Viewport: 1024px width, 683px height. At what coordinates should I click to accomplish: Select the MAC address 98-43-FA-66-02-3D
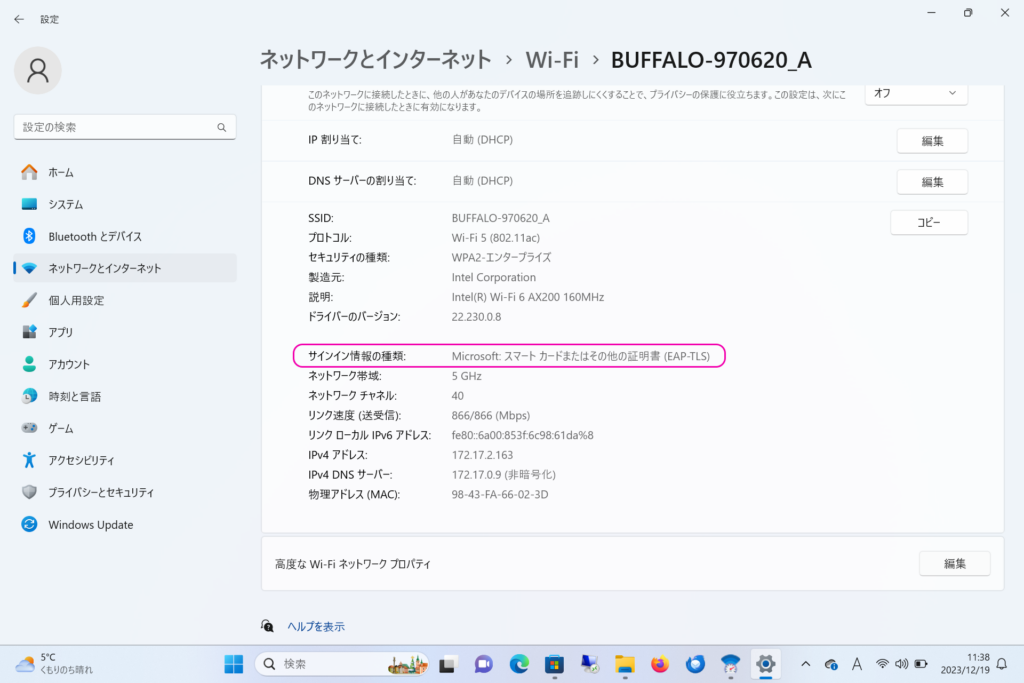point(500,494)
